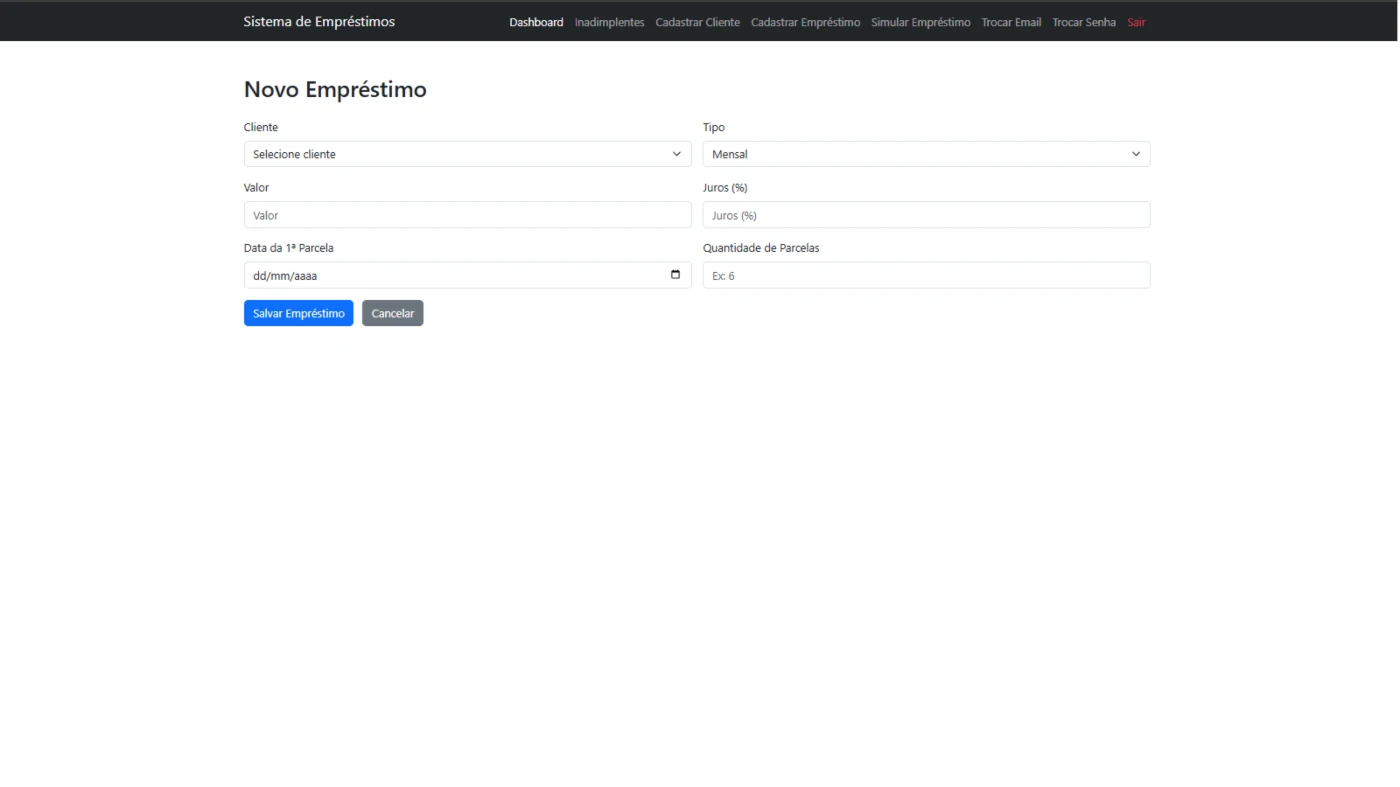
Task: Open the Cliente dropdown
Action: 467,154
